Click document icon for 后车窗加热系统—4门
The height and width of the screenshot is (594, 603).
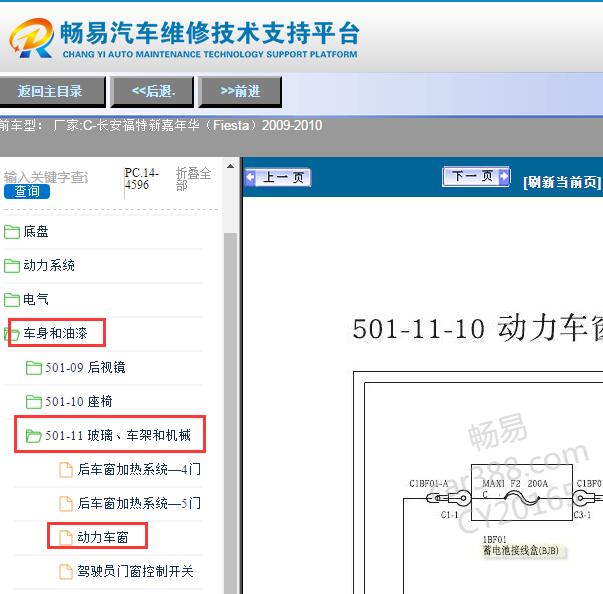(x=66, y=470)
